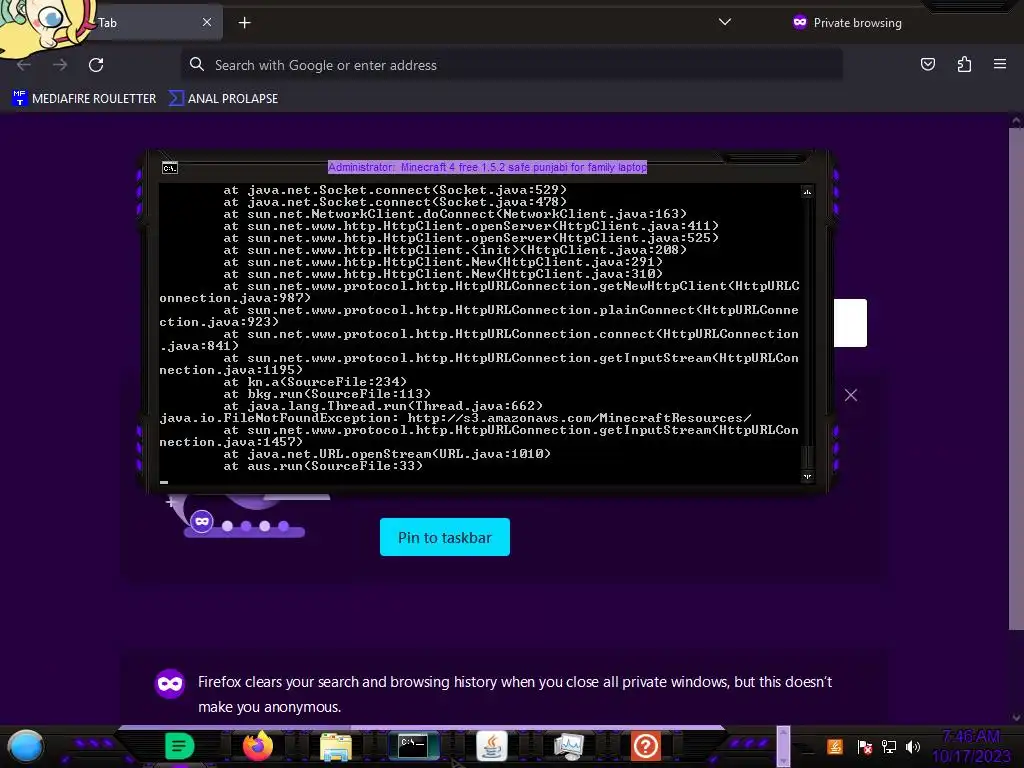Click the volume speaker tray icon
This screenshot has height=768, width=1024.
(x=913, y=746)
